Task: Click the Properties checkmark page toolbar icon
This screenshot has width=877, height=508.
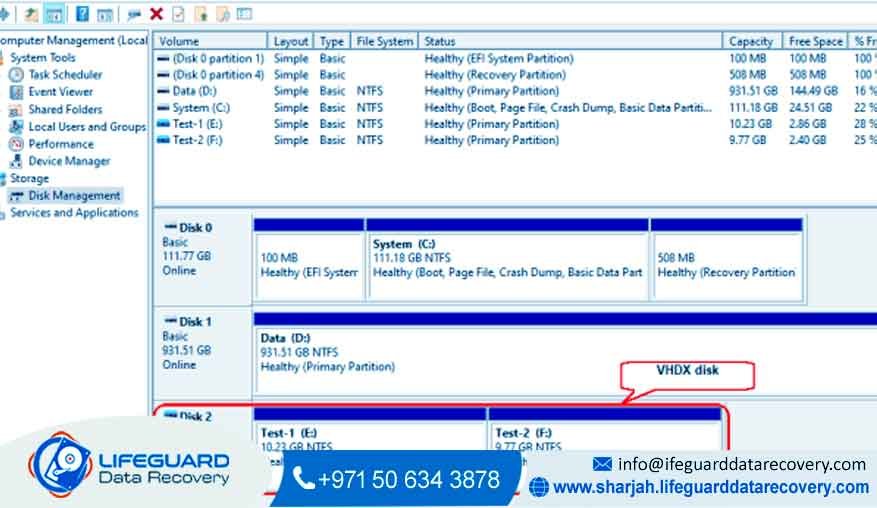Action: [178, 14]
